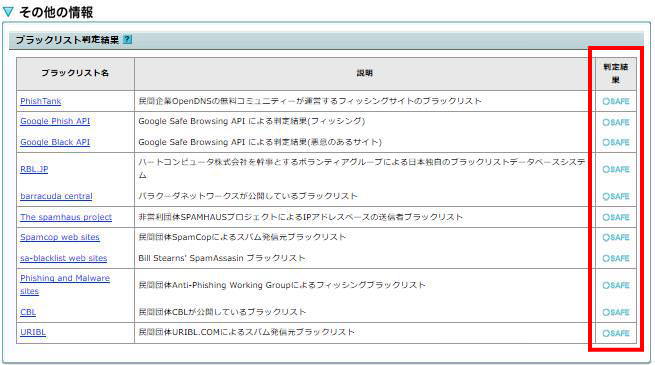Click the Anti-Phishing Working Group description
Image resolution: width=655 pixels, height=365 pixels.
282,285
